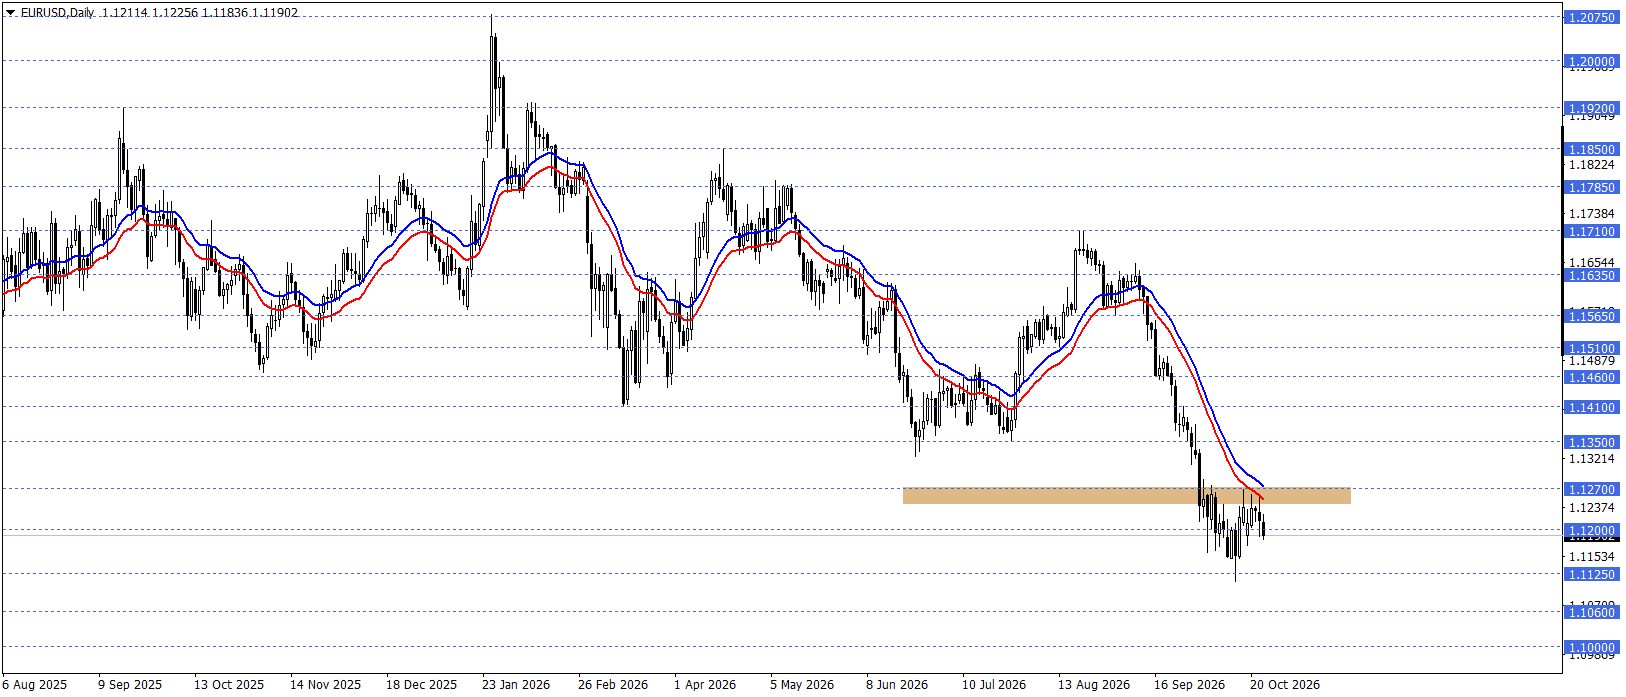Image resolution: width=1626 pixels, height=697 pixels.
Task: Click the 1.18500 price level label
Action: click(x=1591, y=149)
